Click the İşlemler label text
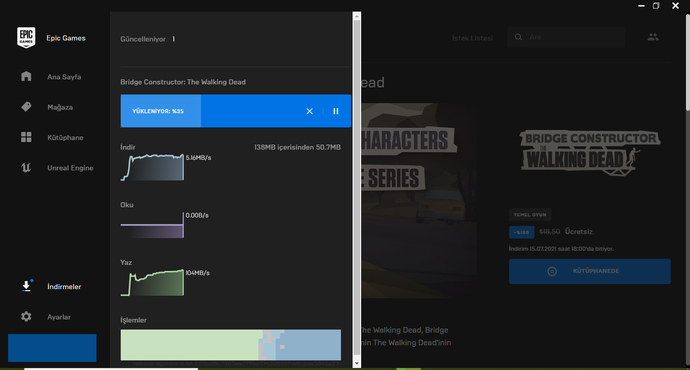The width and height of the screenshot is (690, 370). tap(133, 320)
